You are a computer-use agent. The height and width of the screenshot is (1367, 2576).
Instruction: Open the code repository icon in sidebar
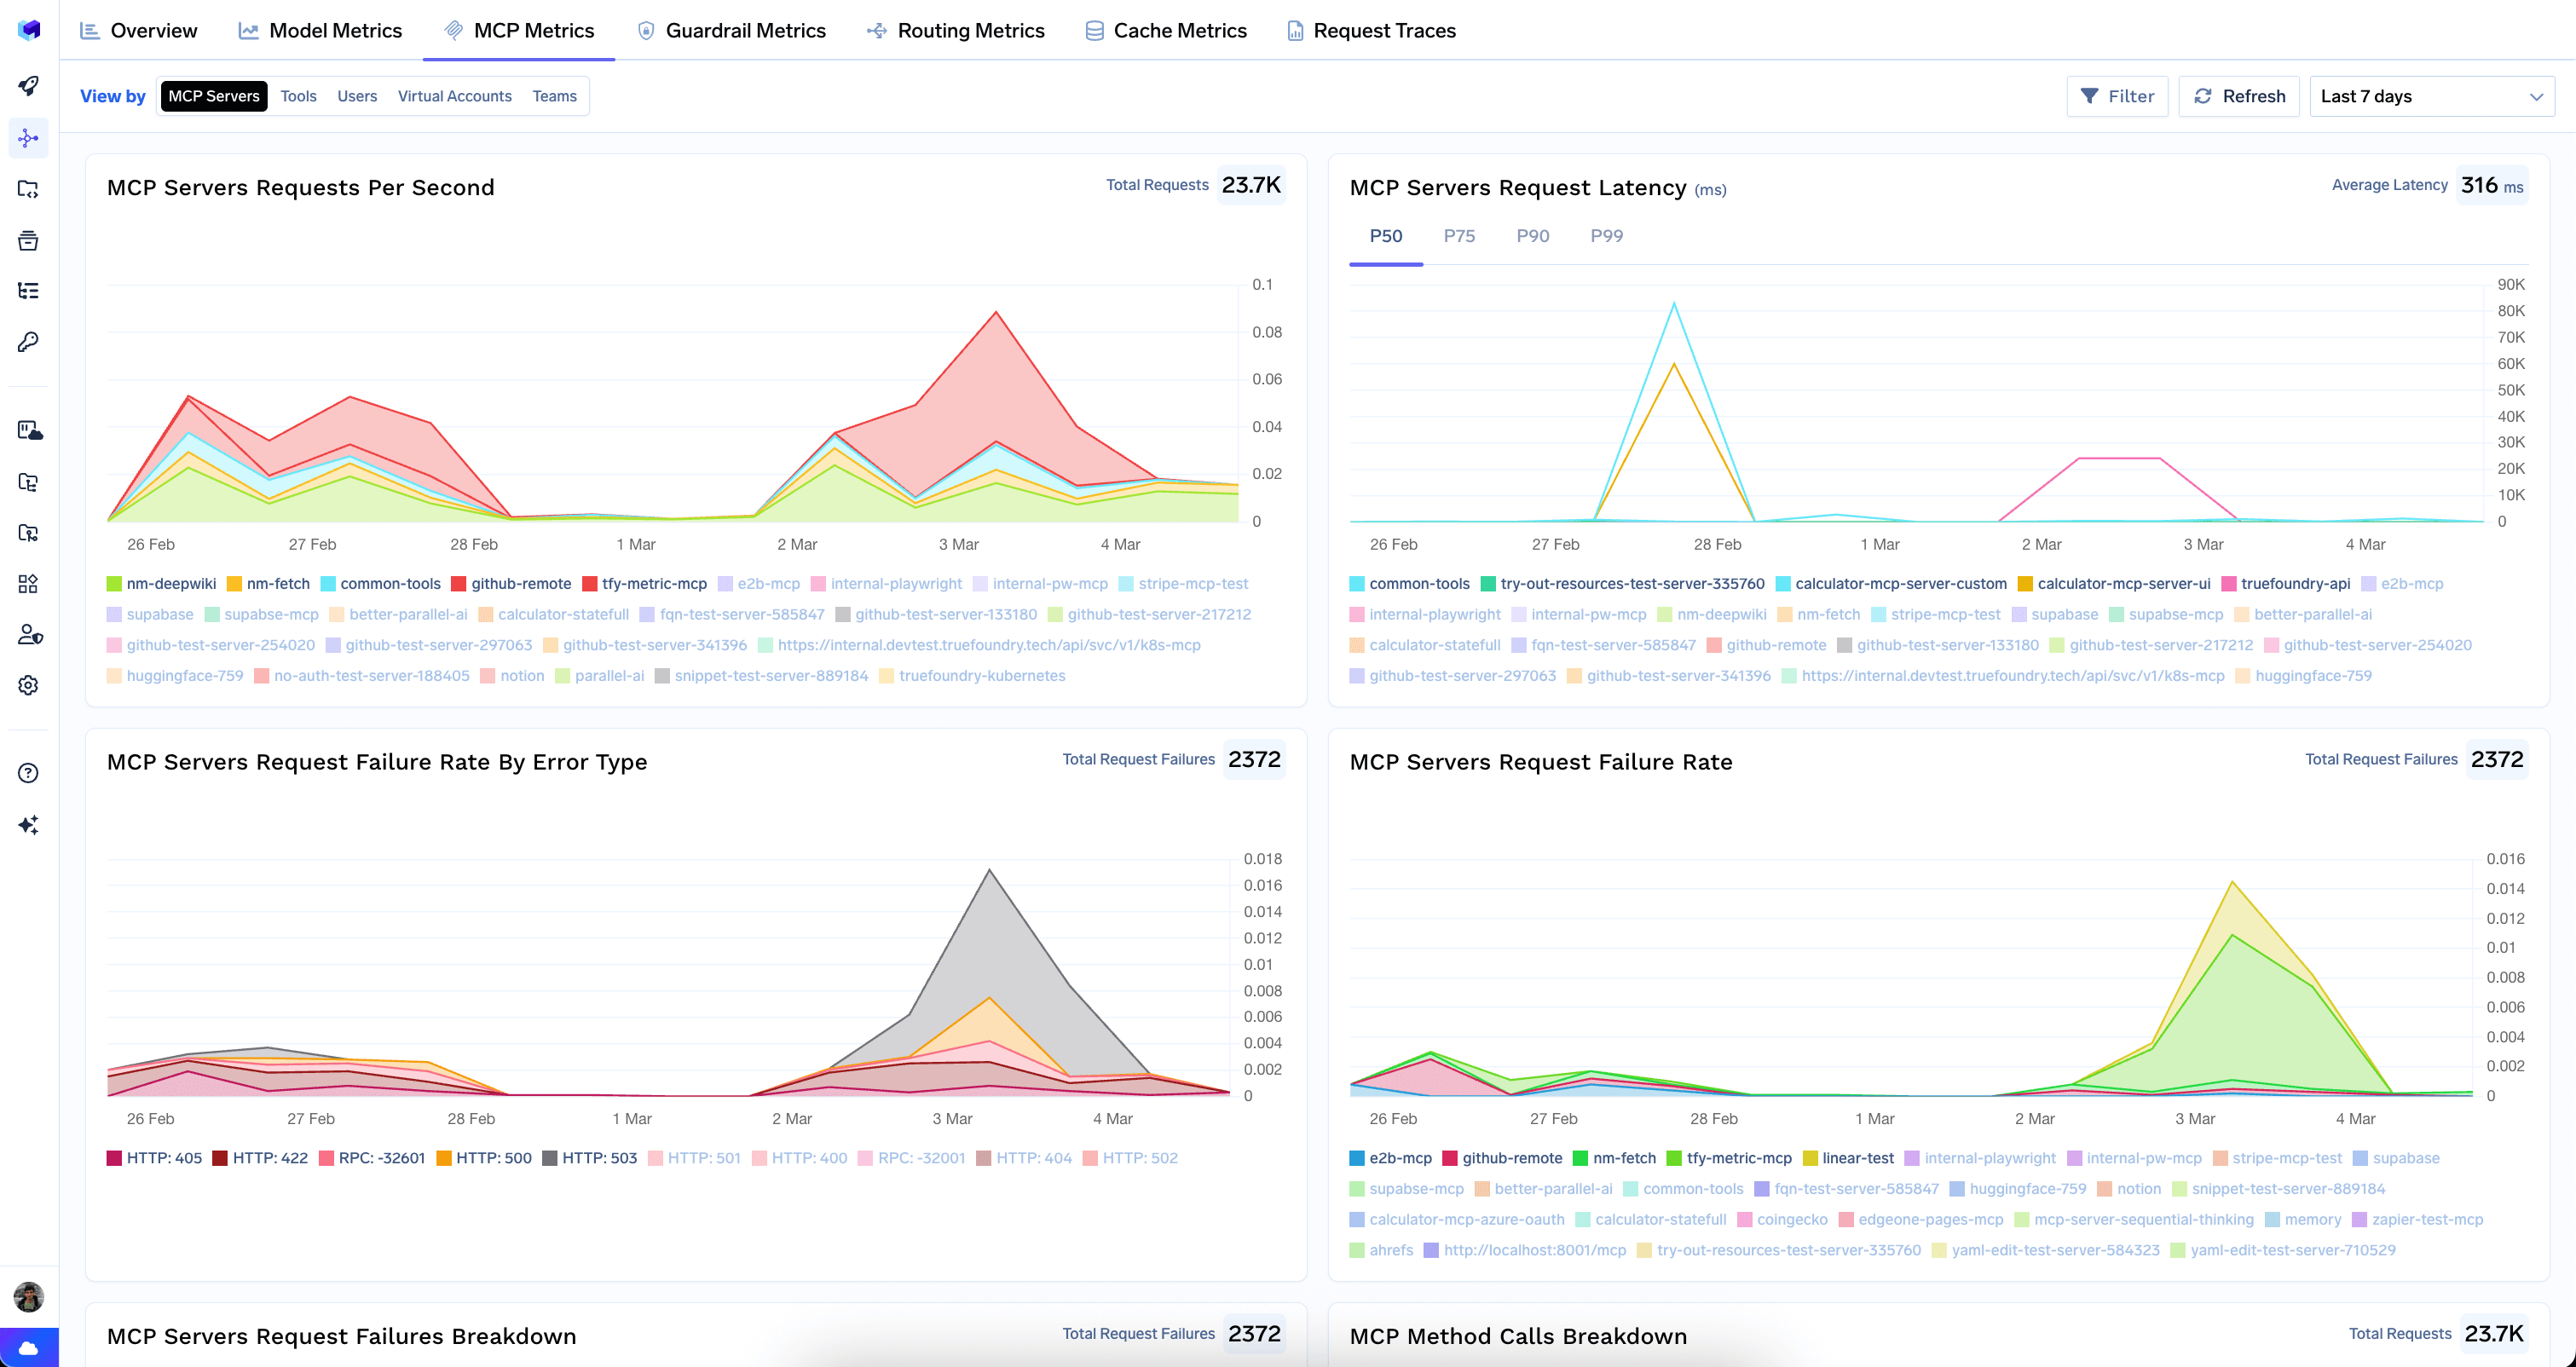[x=28, y=189]
